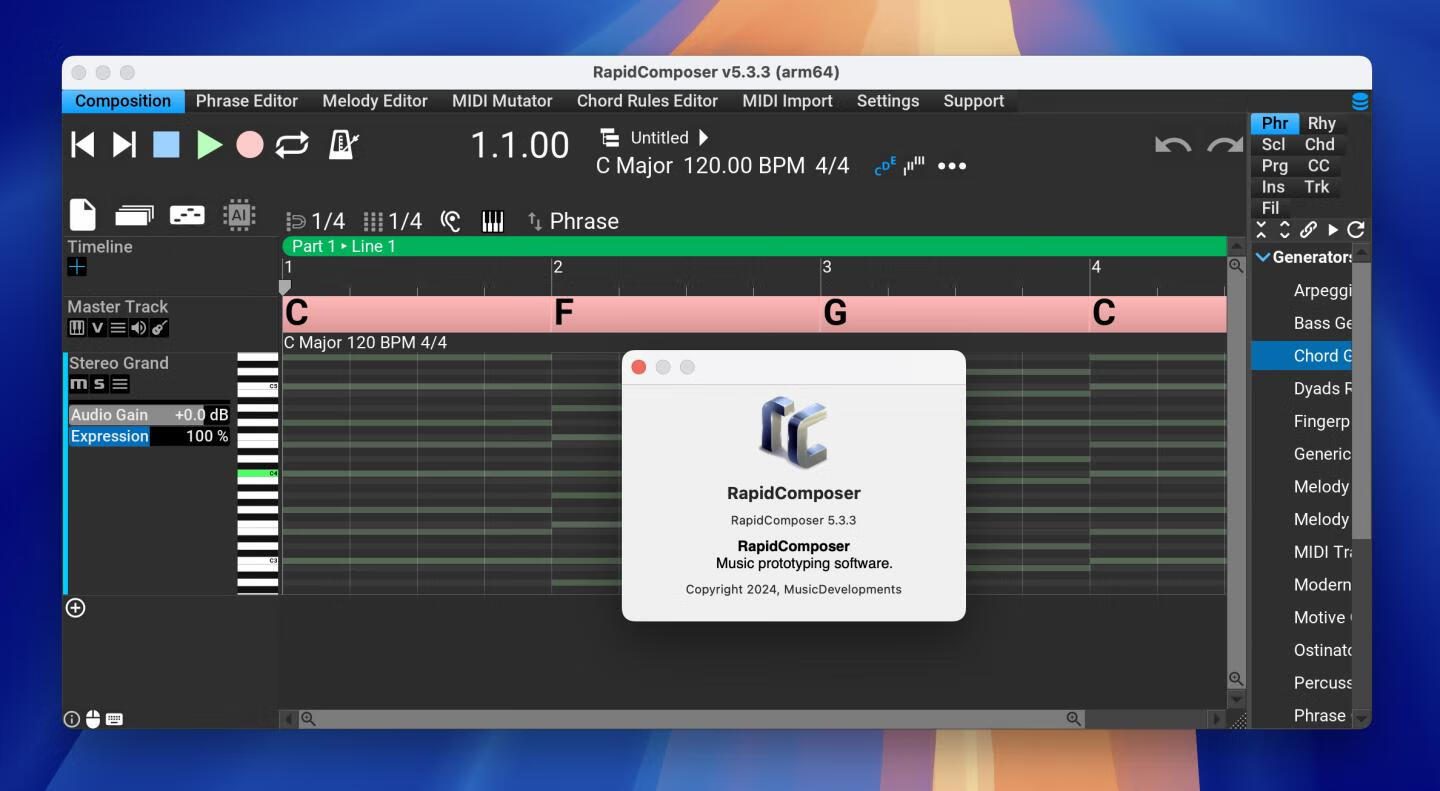The image size is (1440, 791).
Task: Click the link chain icon in browser panel
Action: pos(1308,230)
